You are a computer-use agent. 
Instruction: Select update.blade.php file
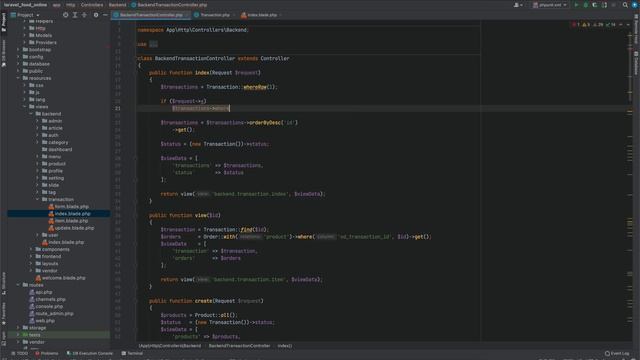point(71,228)
